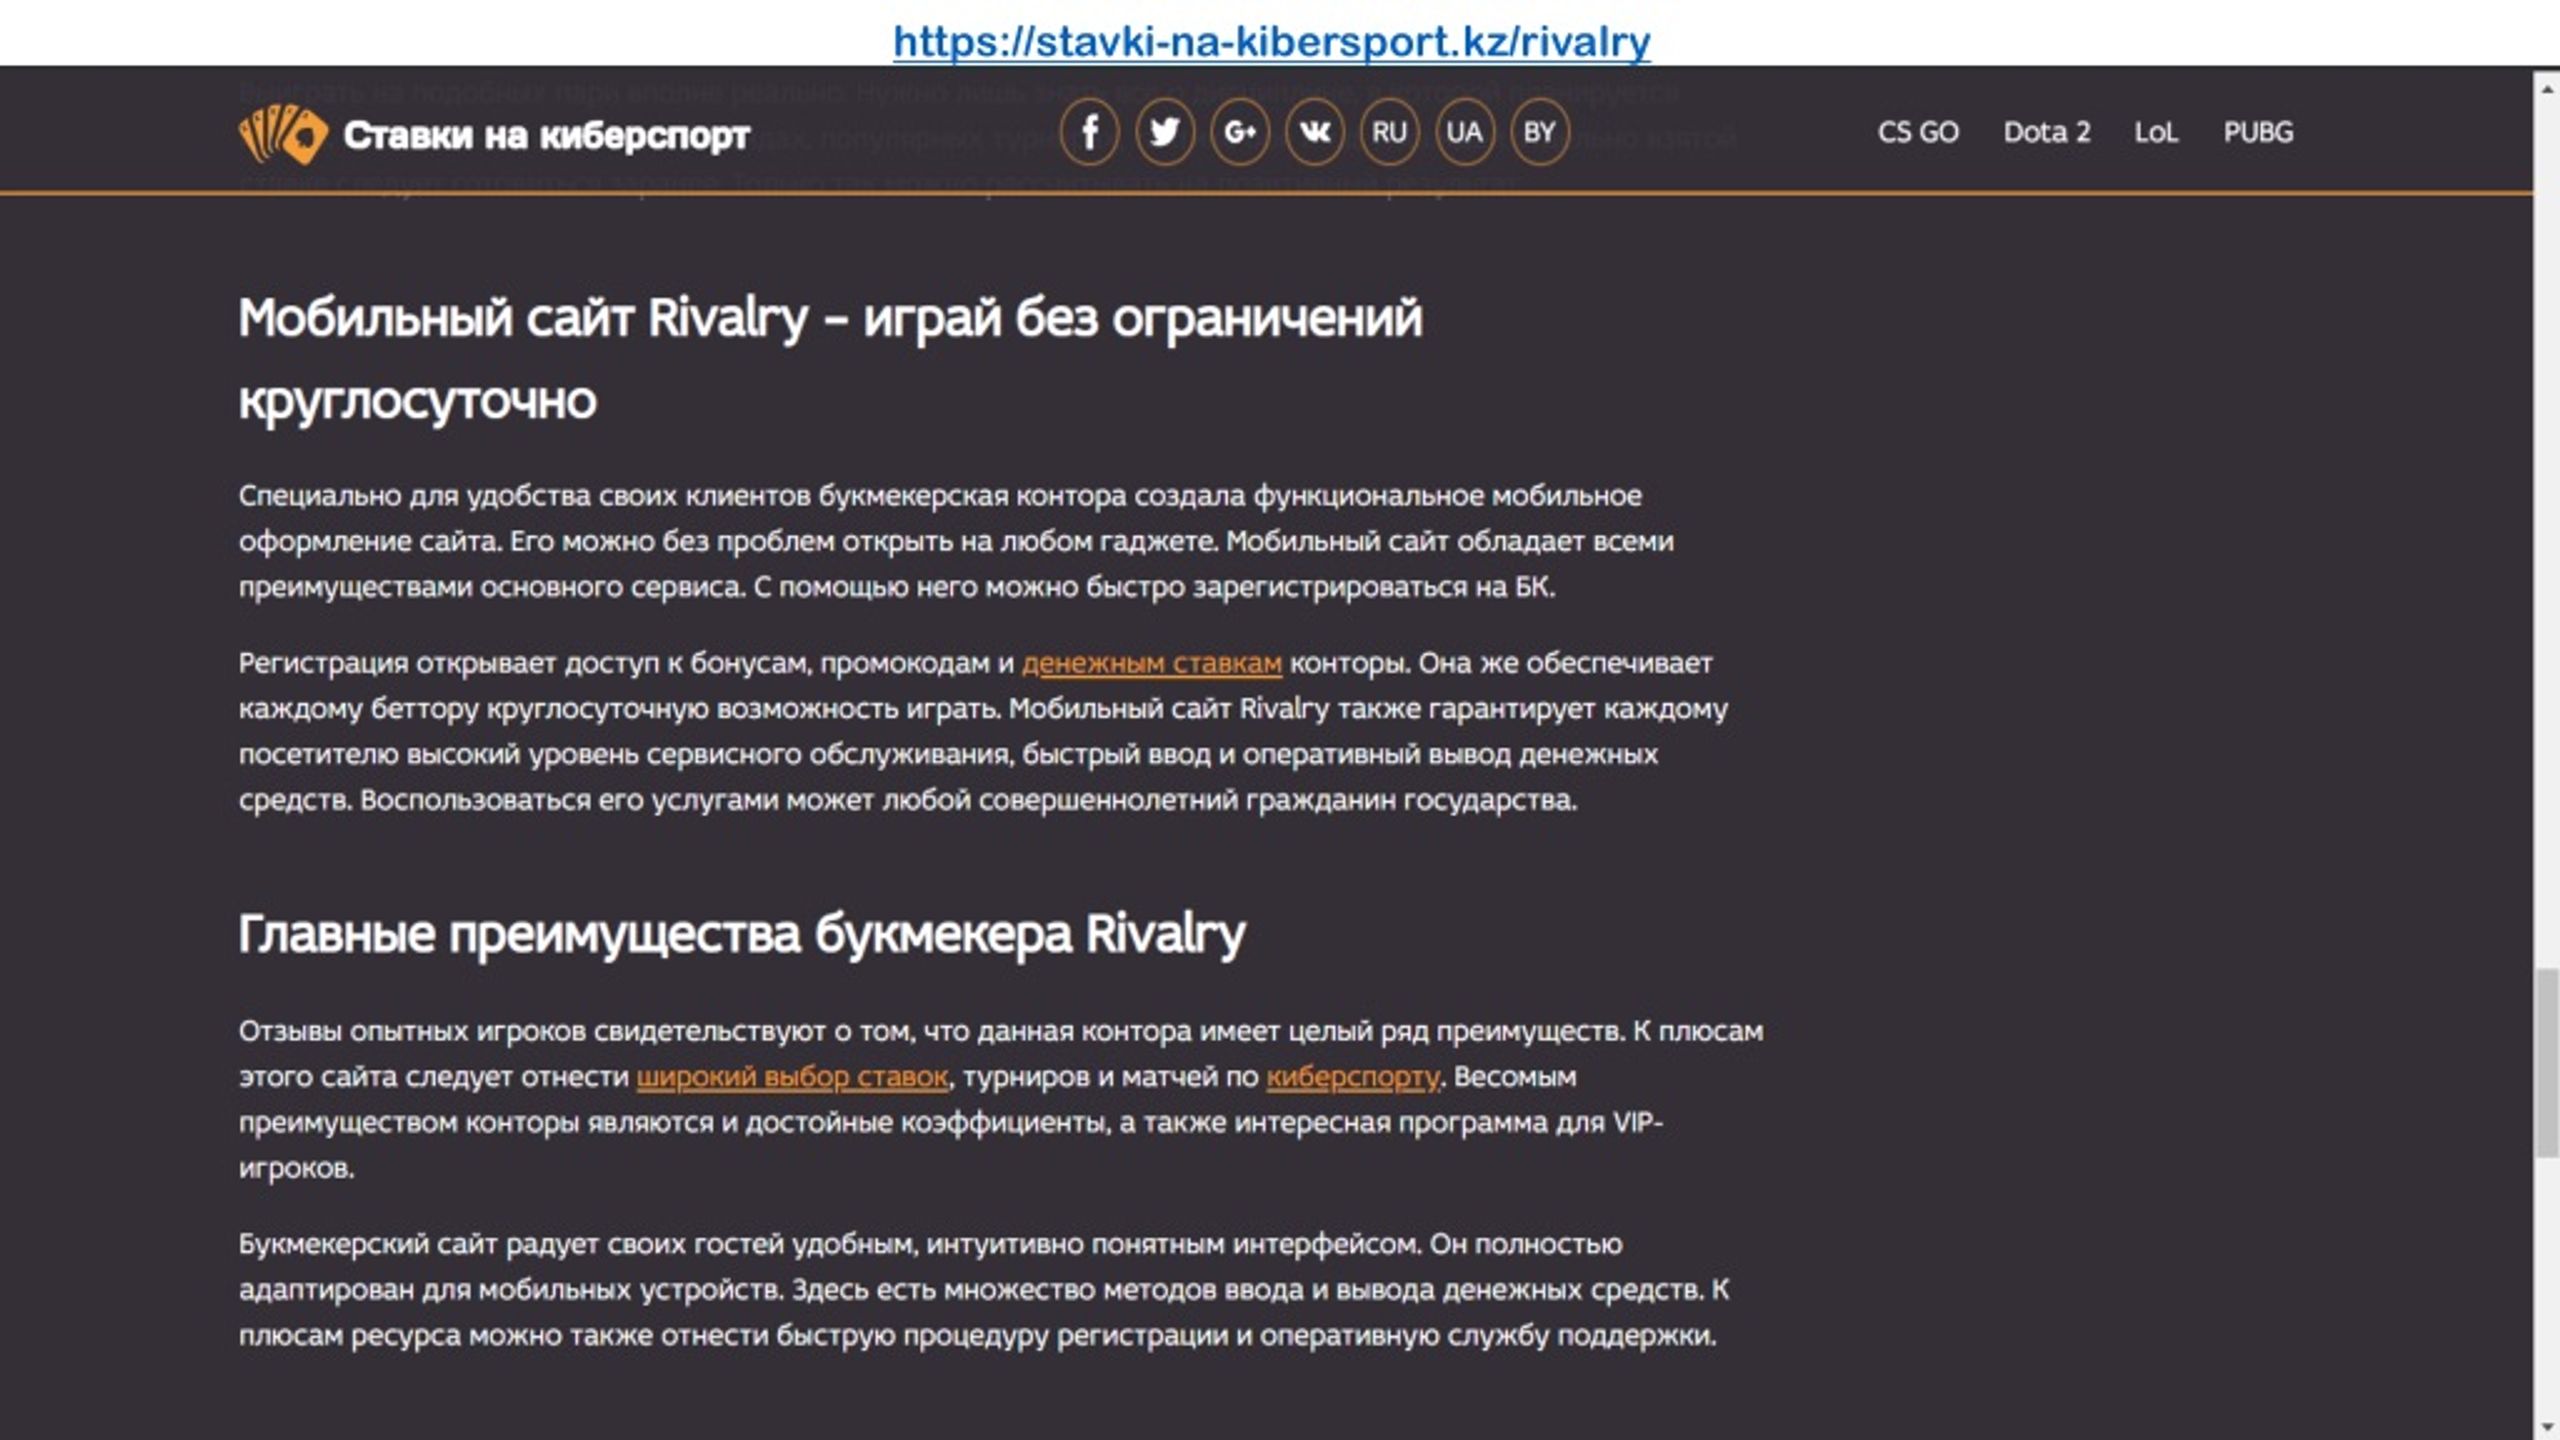The image size is (2560, 1440).
Task: Click the Google Plus share icon
Action: [1239, 132]
